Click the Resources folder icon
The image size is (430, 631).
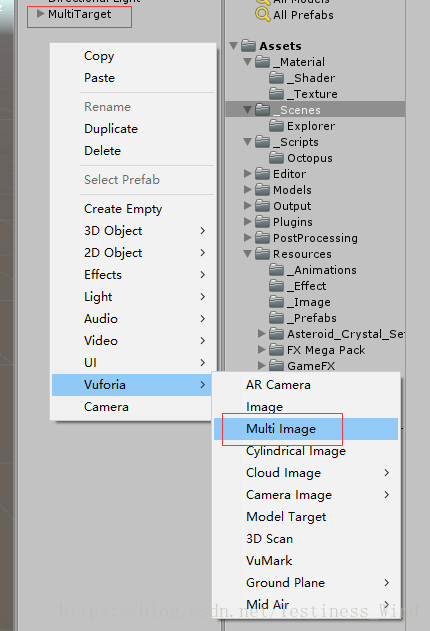tap(262, 254)
